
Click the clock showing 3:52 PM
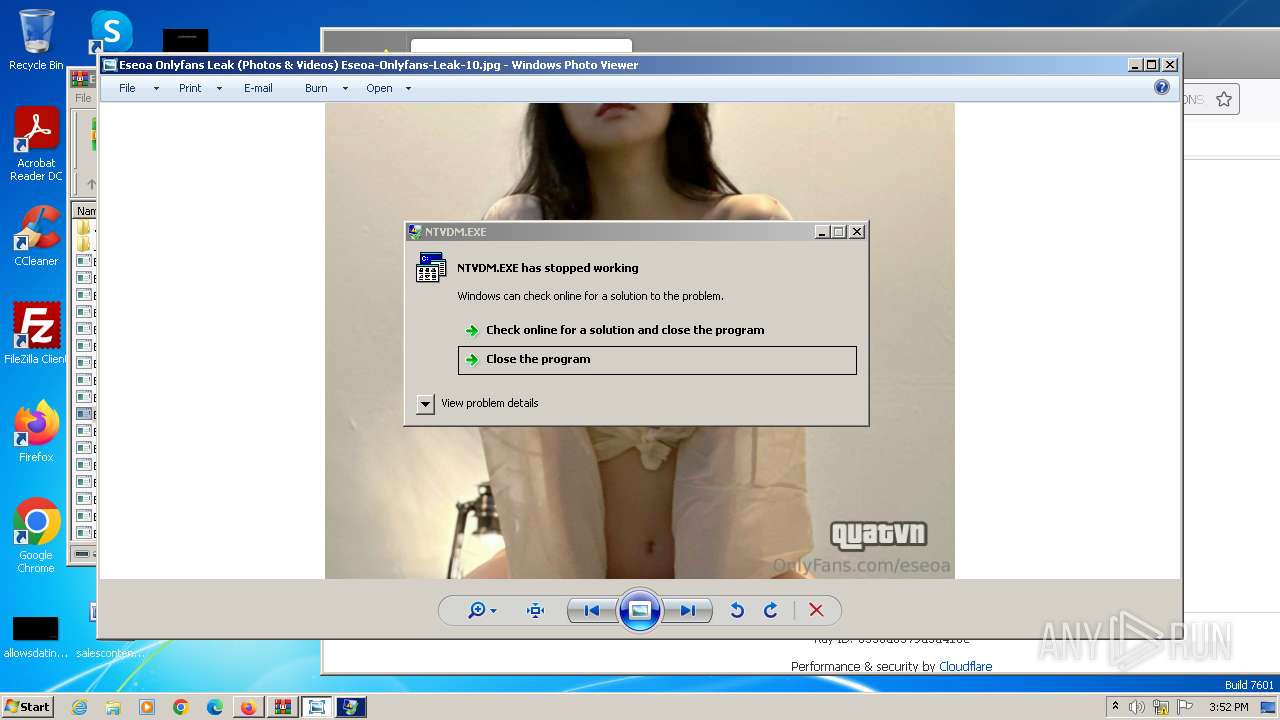[x=1228, y=707]
